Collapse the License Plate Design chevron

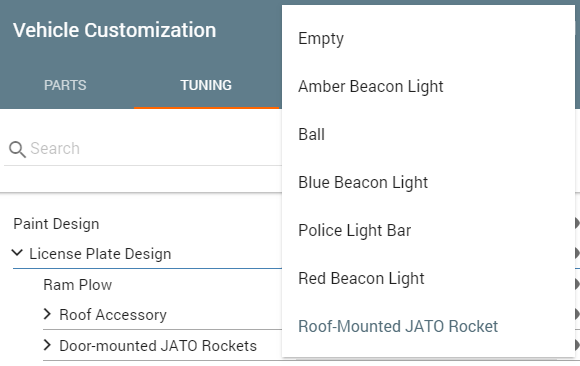[17, 253]
